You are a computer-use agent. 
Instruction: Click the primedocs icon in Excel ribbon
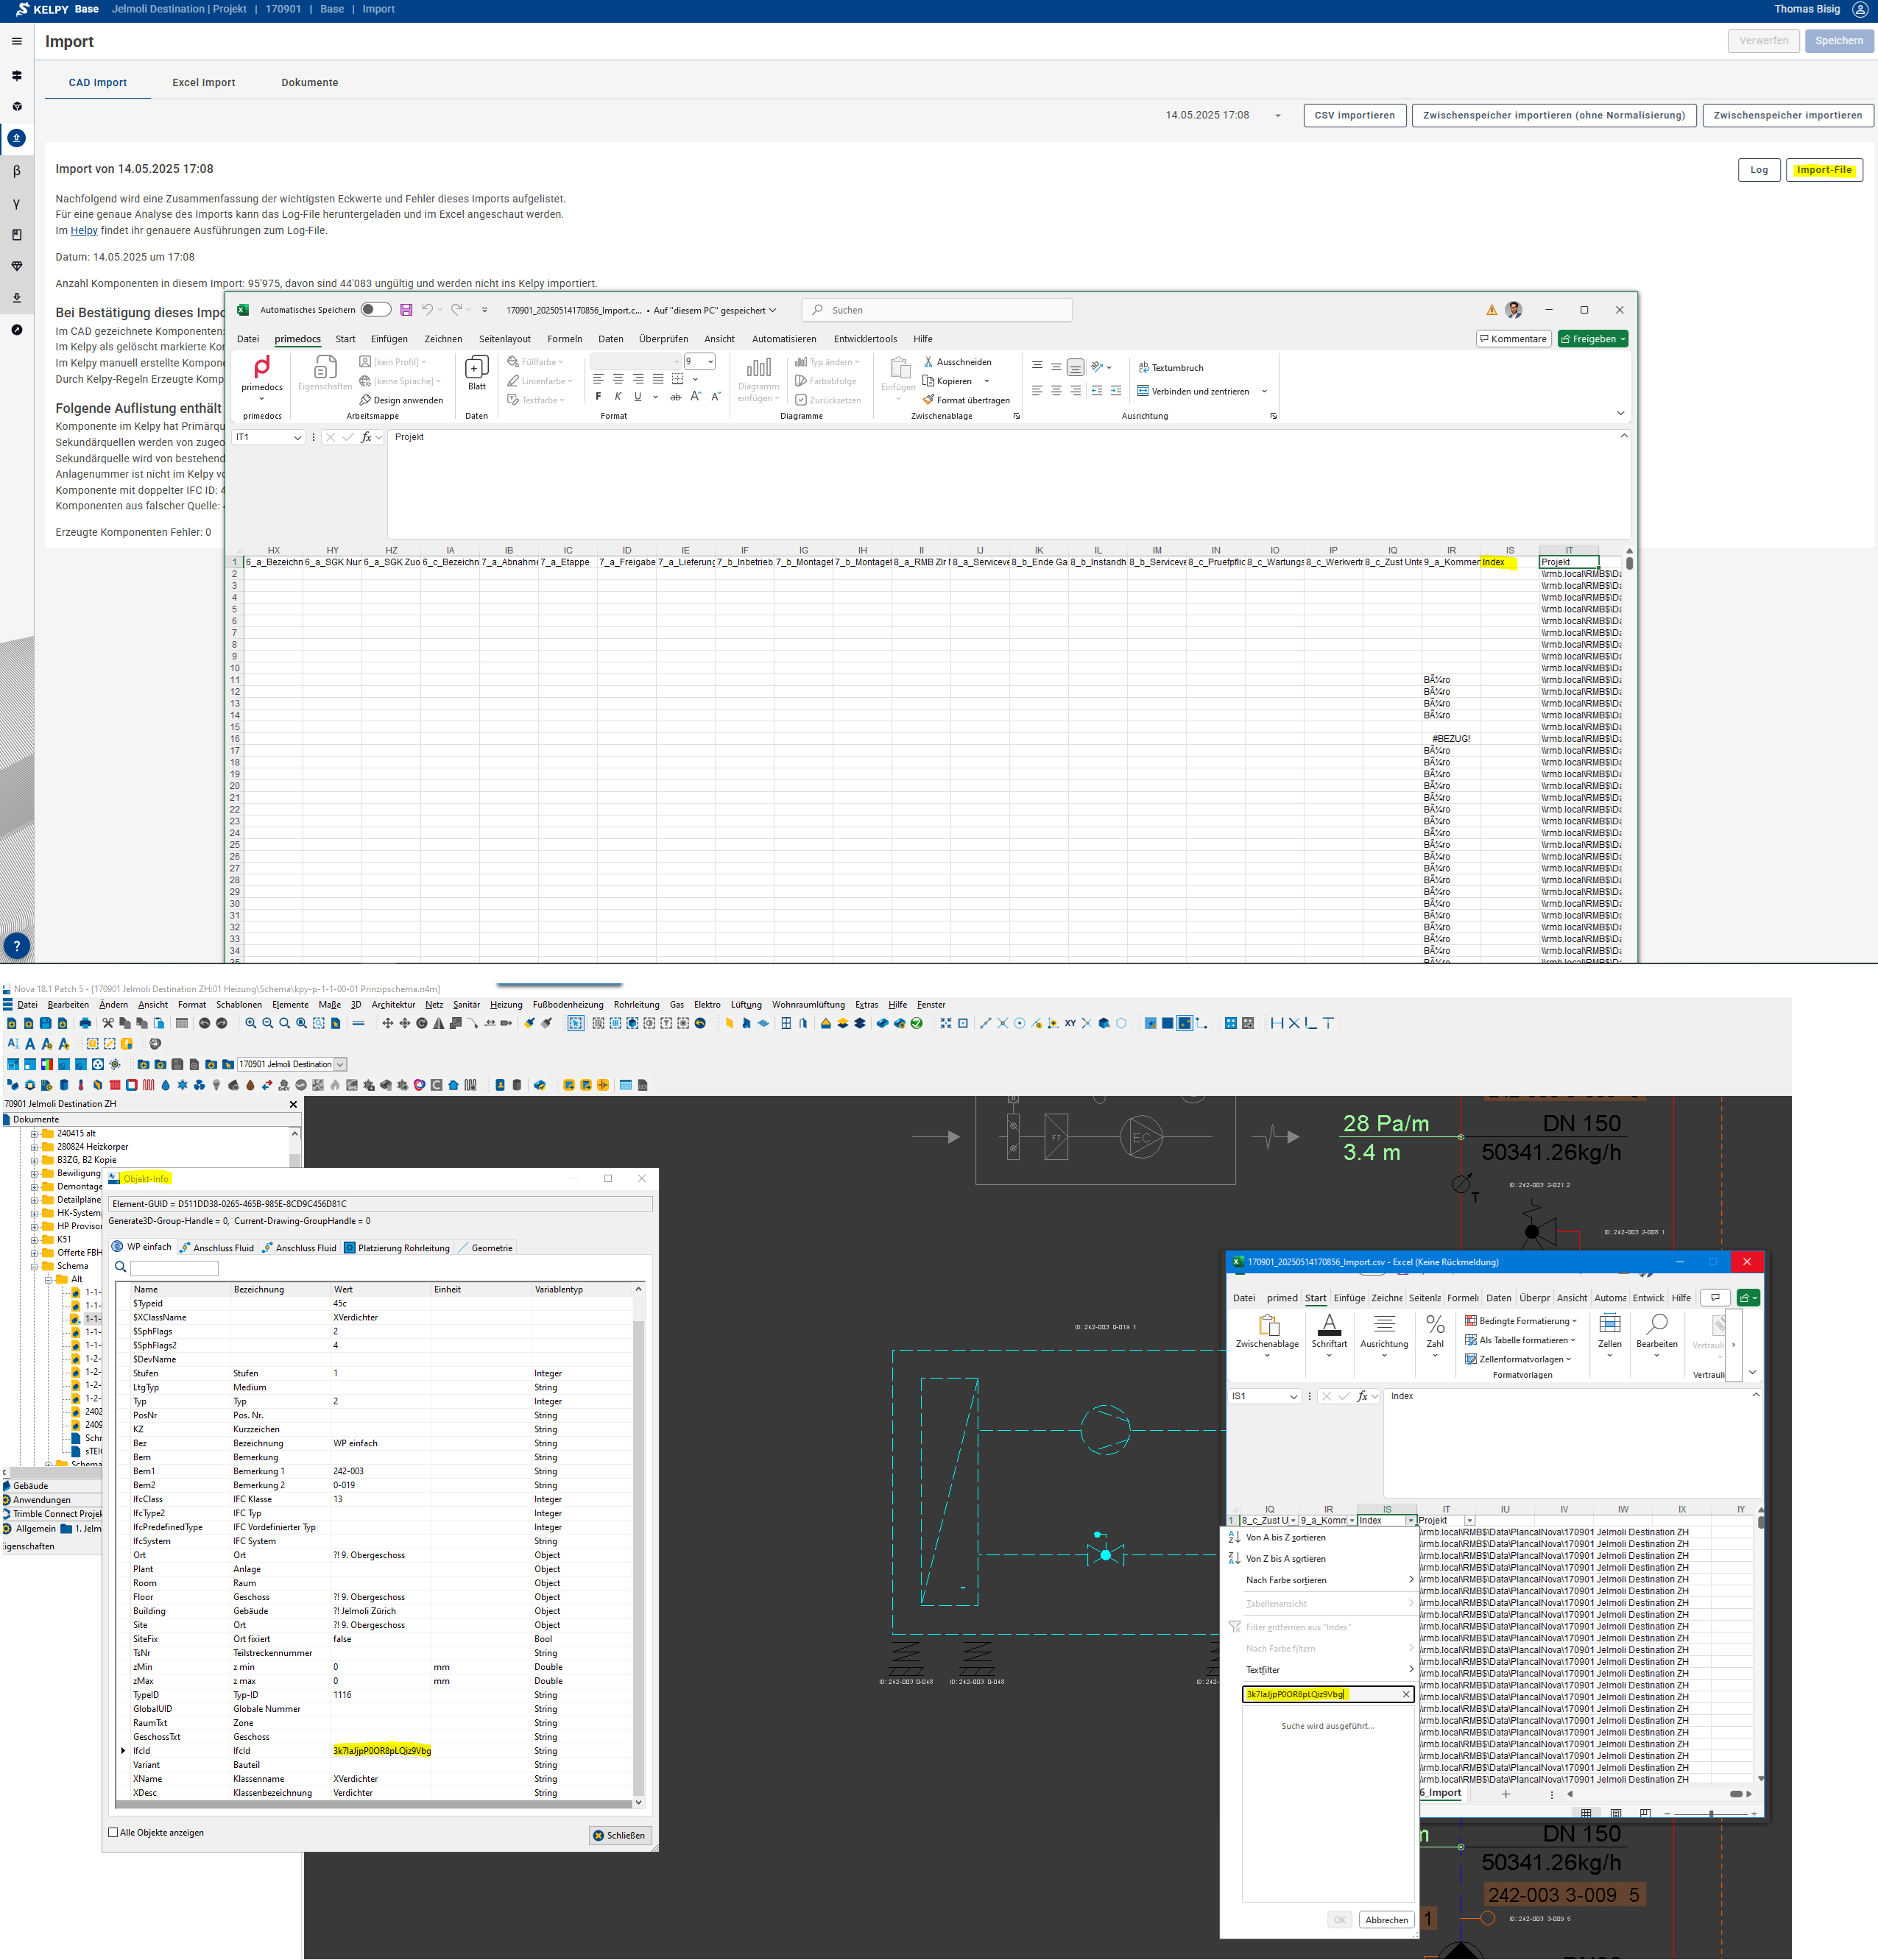click(x=262, y=367)
